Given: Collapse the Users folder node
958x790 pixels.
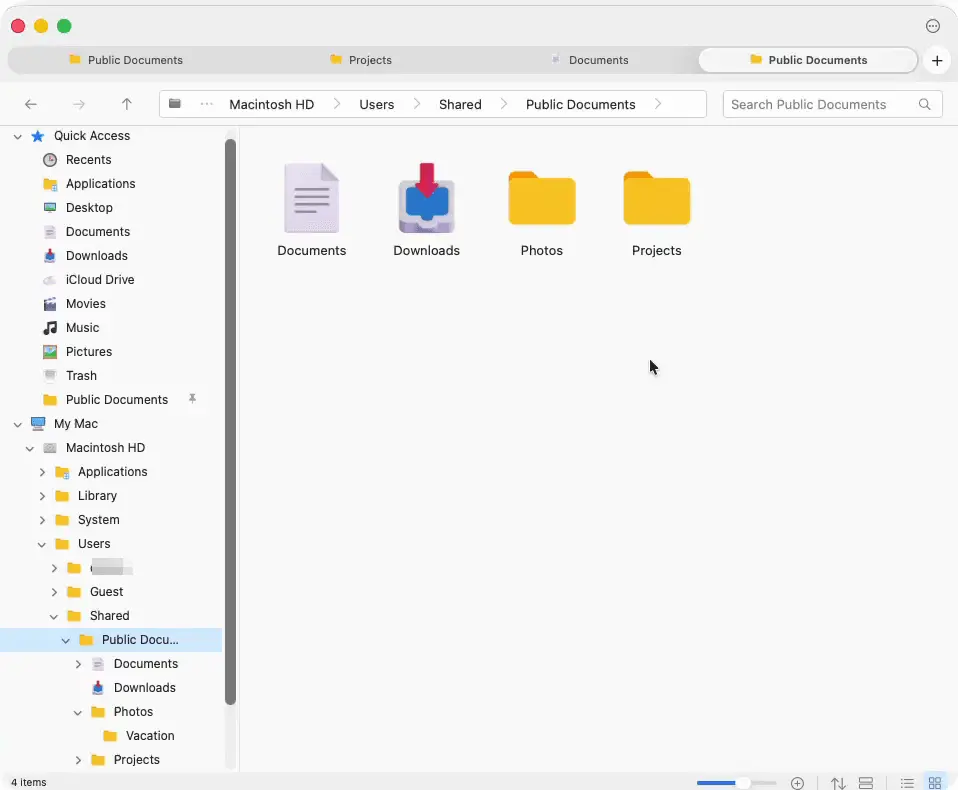Looking at the screenshot, I should click(x=42, y=544).
